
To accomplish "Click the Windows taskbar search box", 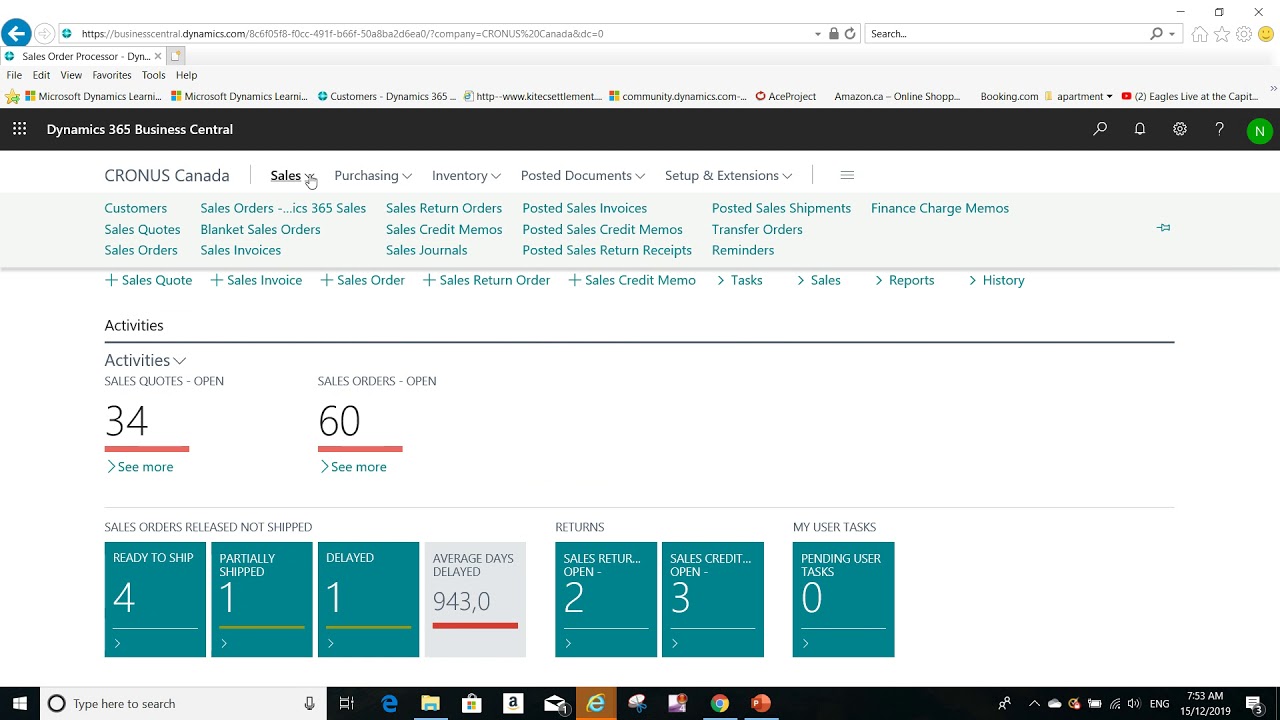I will coord(182,704).
